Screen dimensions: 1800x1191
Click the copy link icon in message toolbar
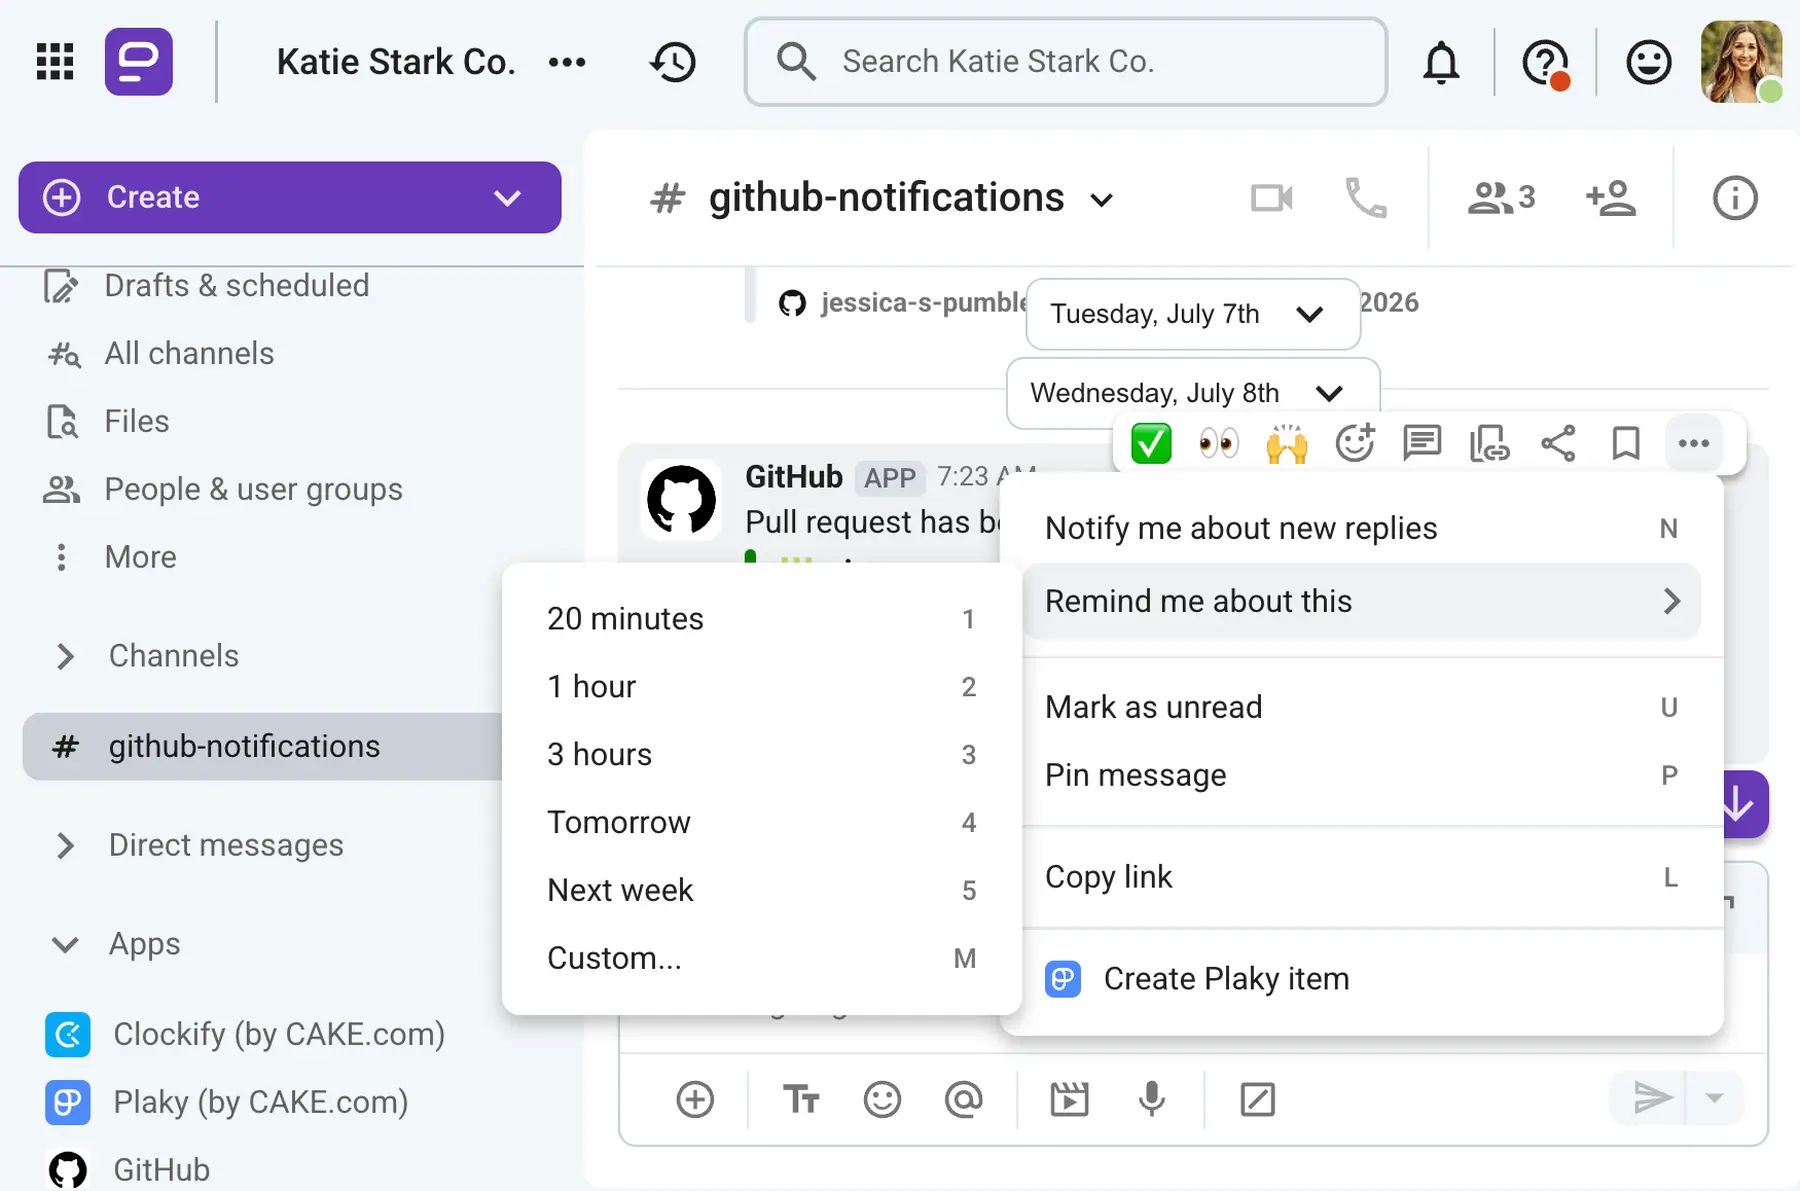pos(1489,443)
